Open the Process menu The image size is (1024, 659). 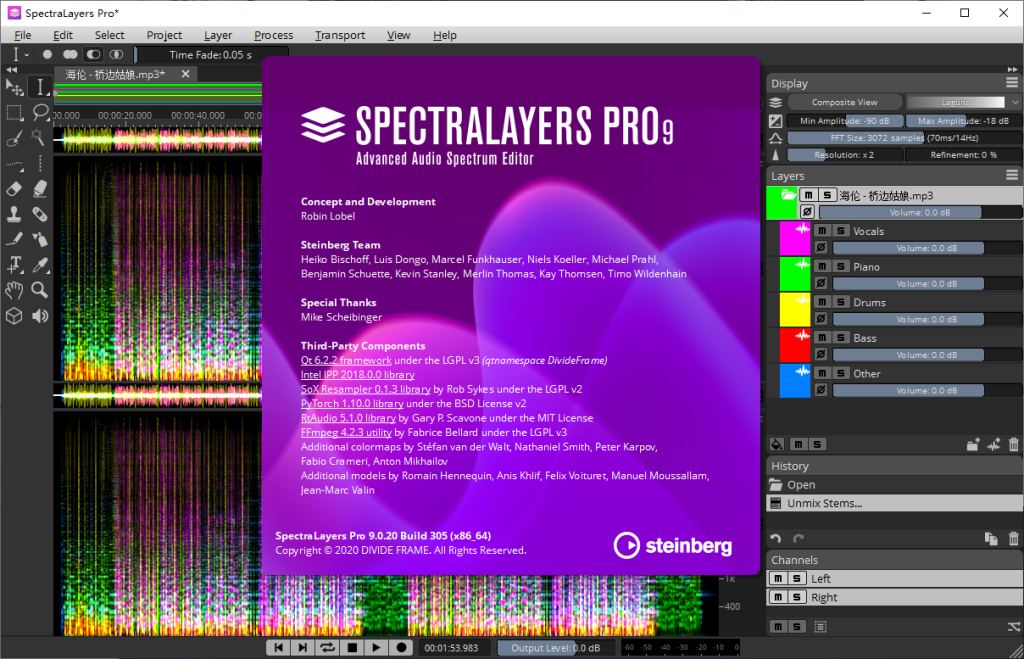point(274,35)
